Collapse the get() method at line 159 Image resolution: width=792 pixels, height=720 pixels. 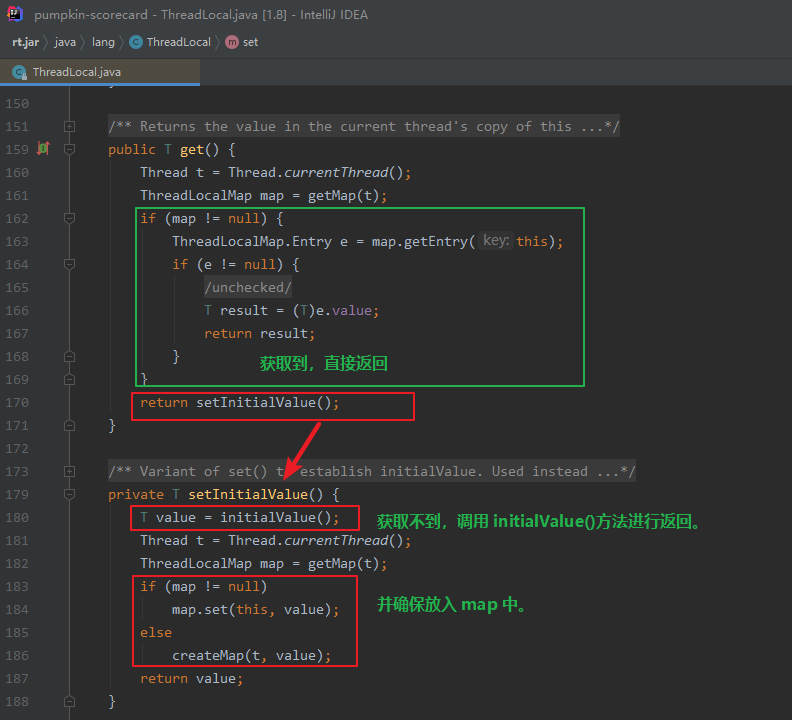point(70,150)
